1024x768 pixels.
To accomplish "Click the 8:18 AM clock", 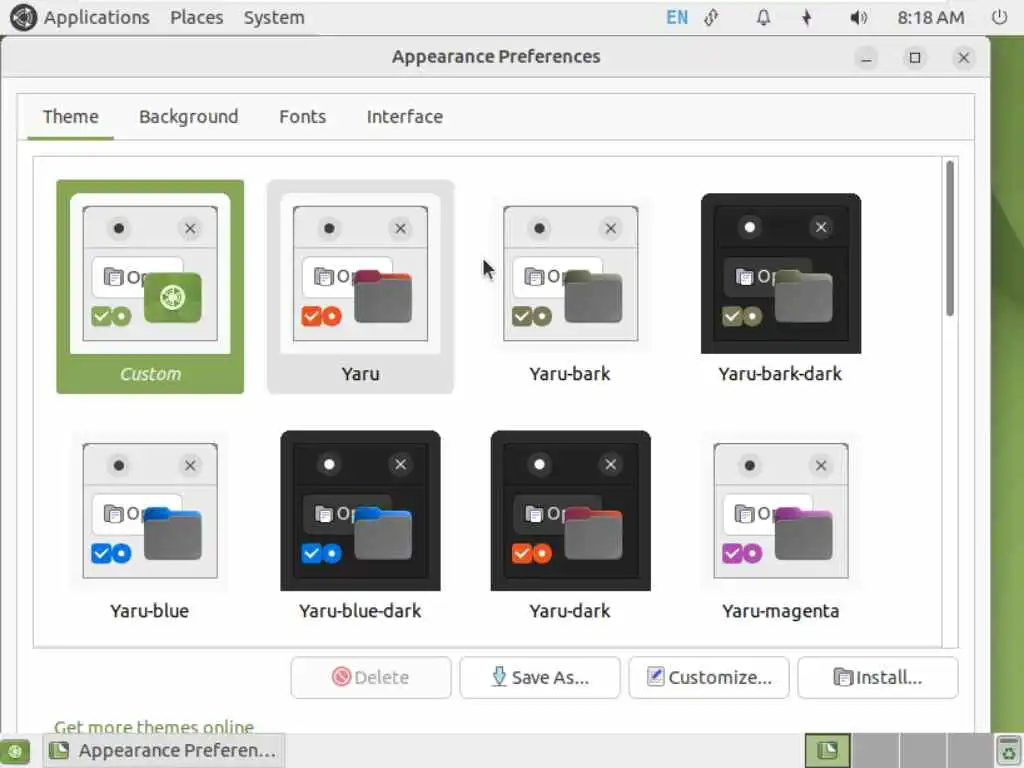I will [930, 18].
